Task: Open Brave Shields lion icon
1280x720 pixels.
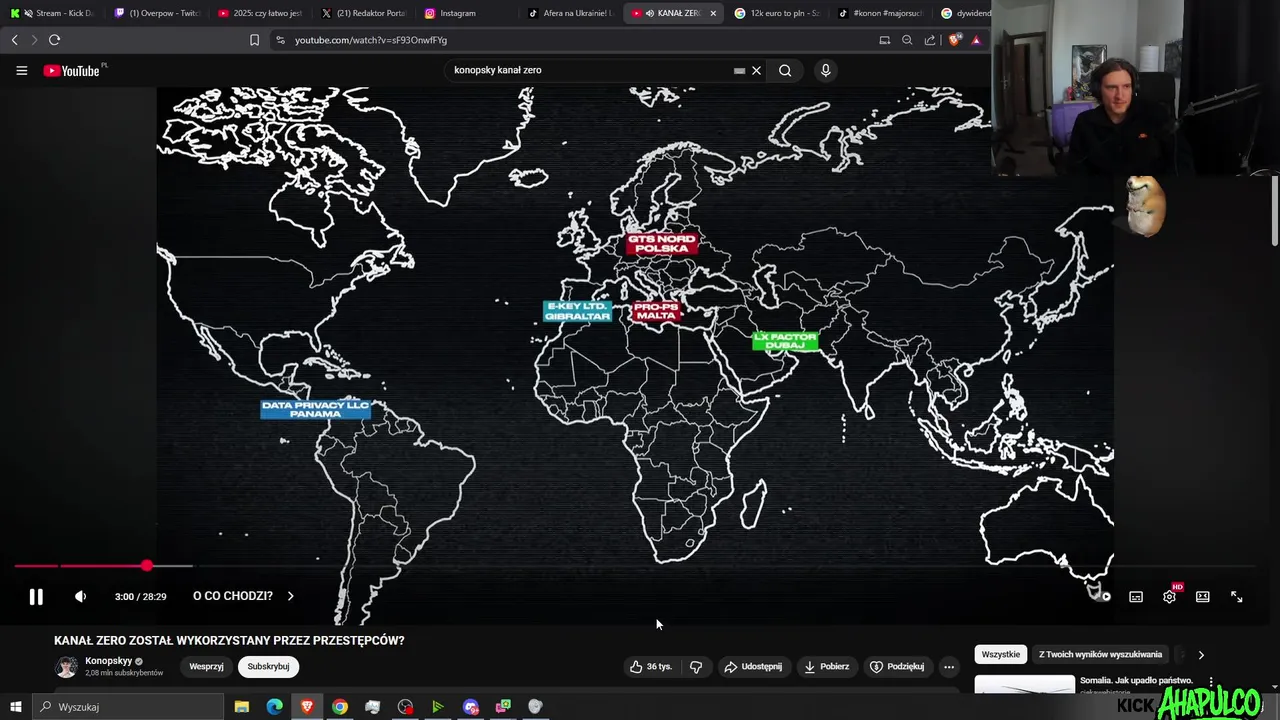Action: (954, 40)
